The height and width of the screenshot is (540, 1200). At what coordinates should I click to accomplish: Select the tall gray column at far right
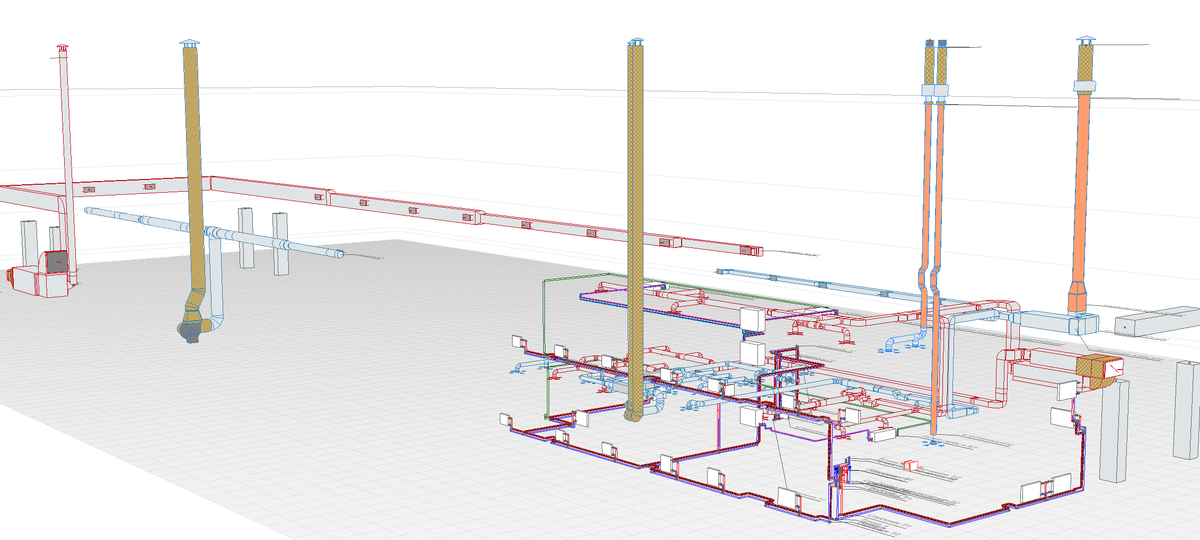tap(1188, 410)
